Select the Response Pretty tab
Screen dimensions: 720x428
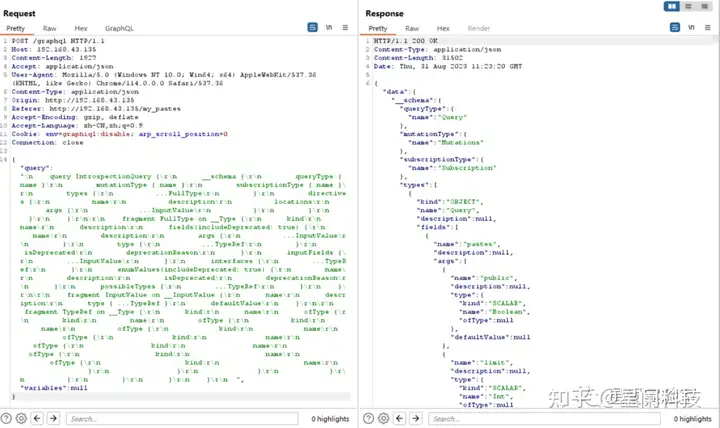coord(378,28)
